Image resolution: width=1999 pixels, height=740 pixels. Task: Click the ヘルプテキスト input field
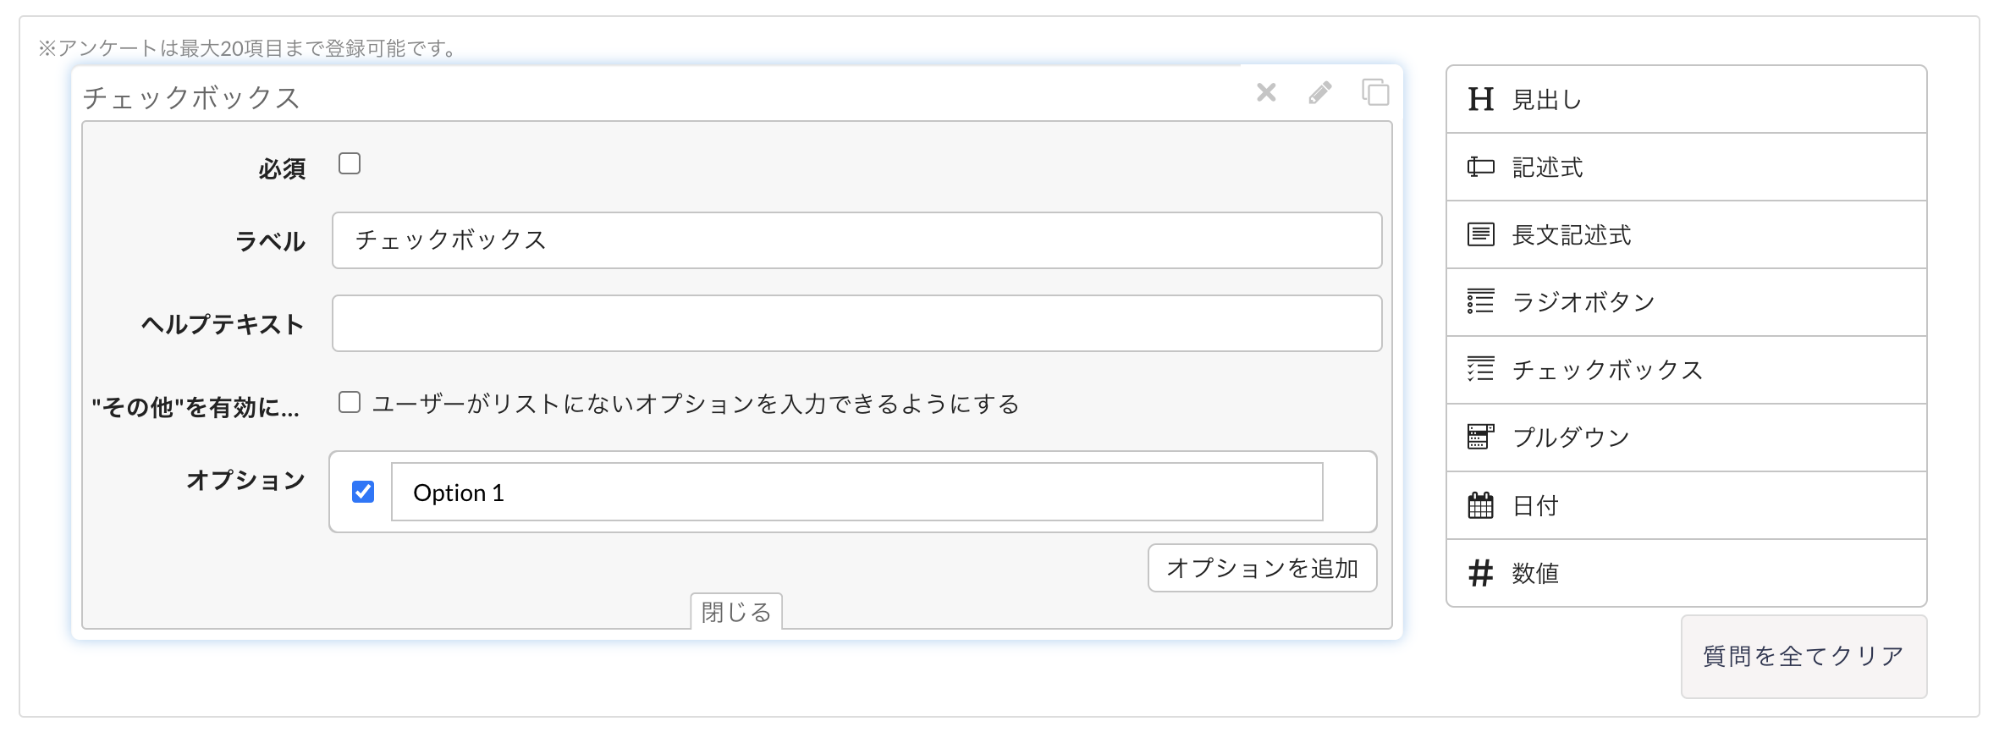tap(857, 323)
